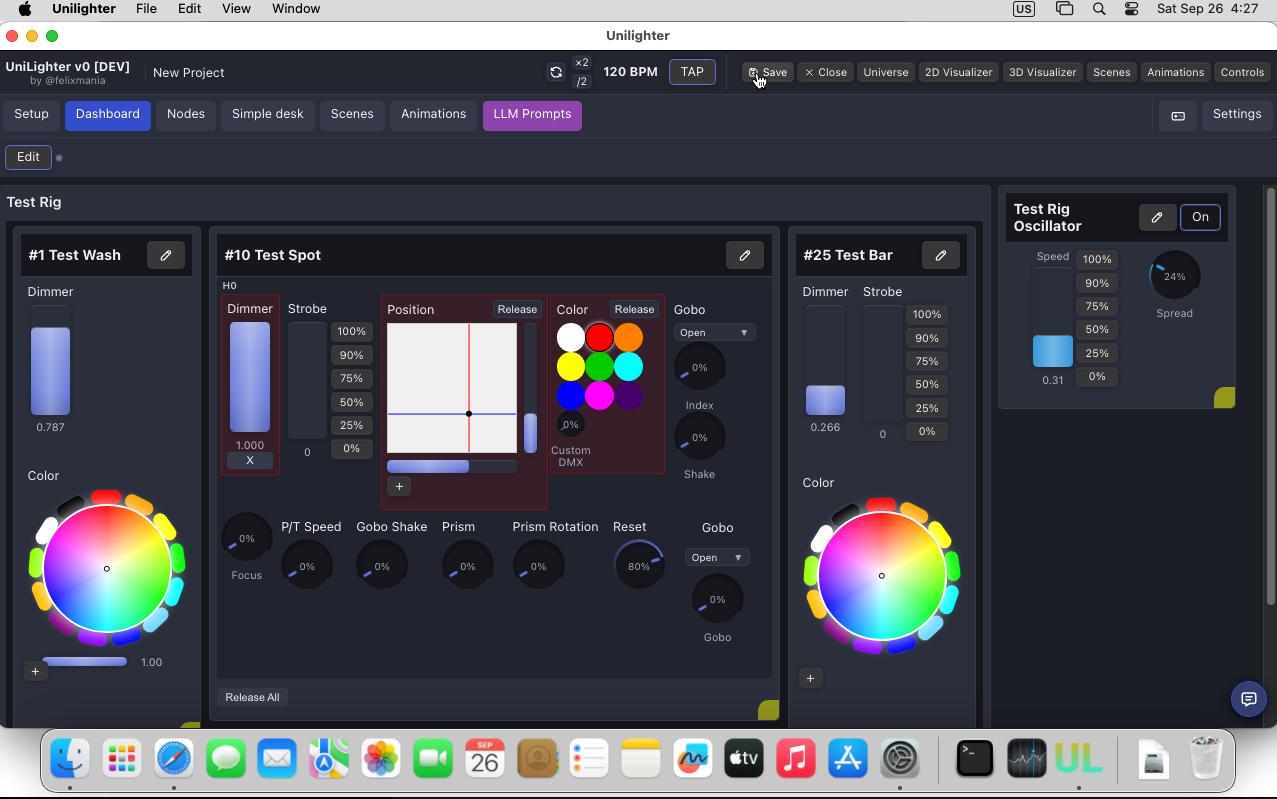Launch Safari from the Dock
Screen dimensions: 1277x799
(x=174, y=758)
